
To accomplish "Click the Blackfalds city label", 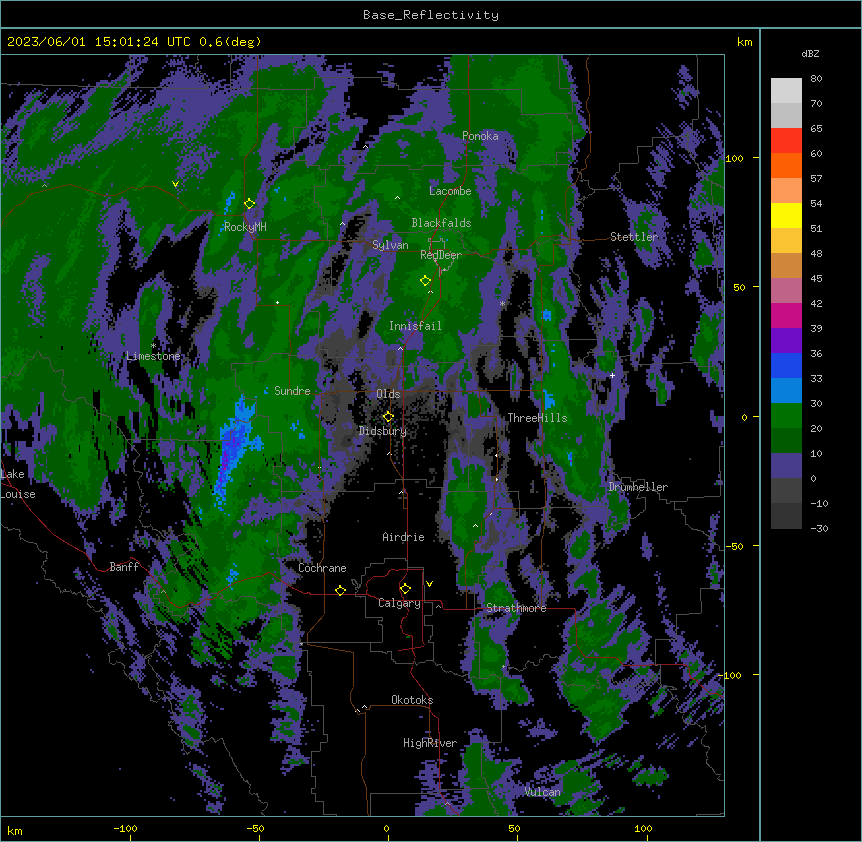I will pos(441,223).
